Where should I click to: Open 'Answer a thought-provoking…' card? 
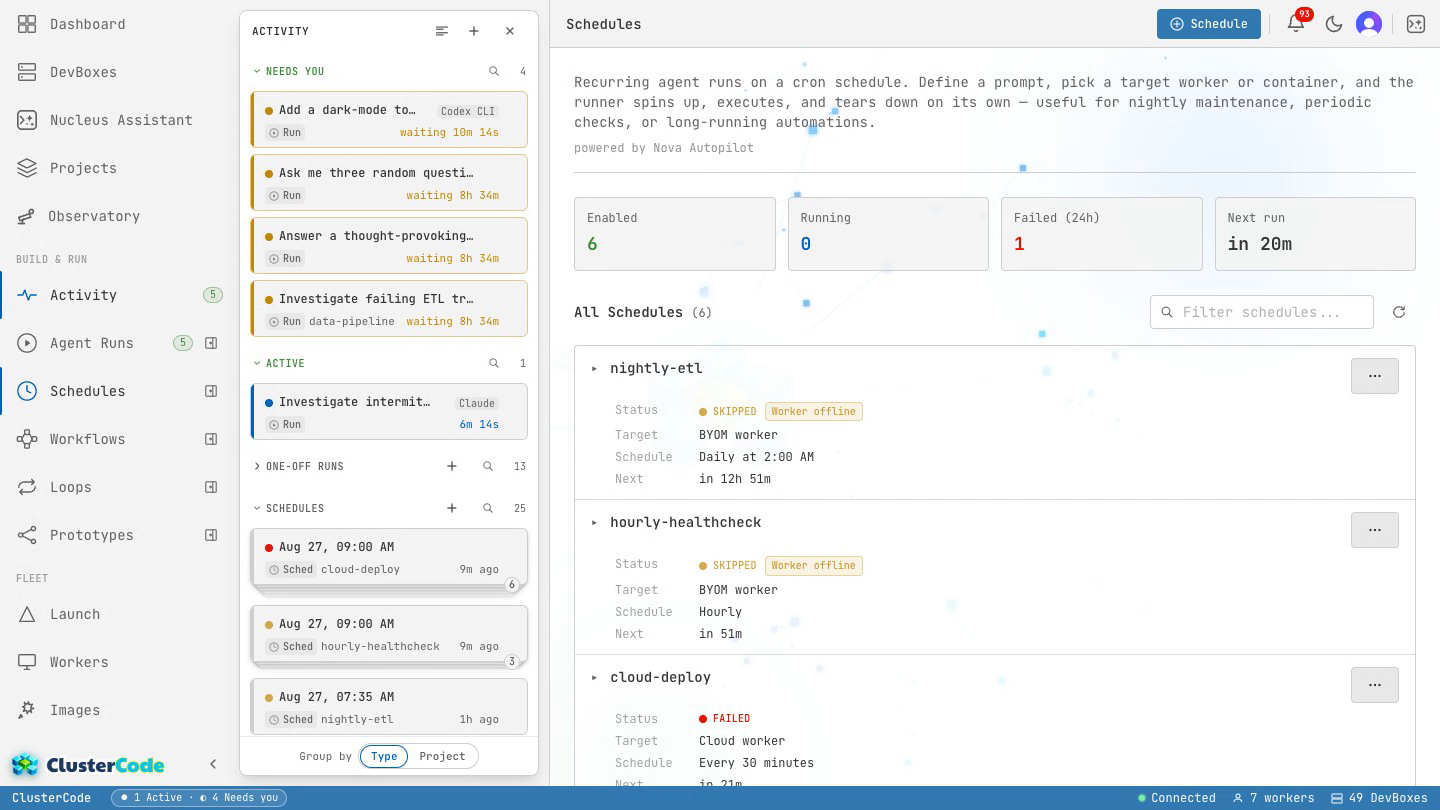pyautogui.click(x=389, y=246)
